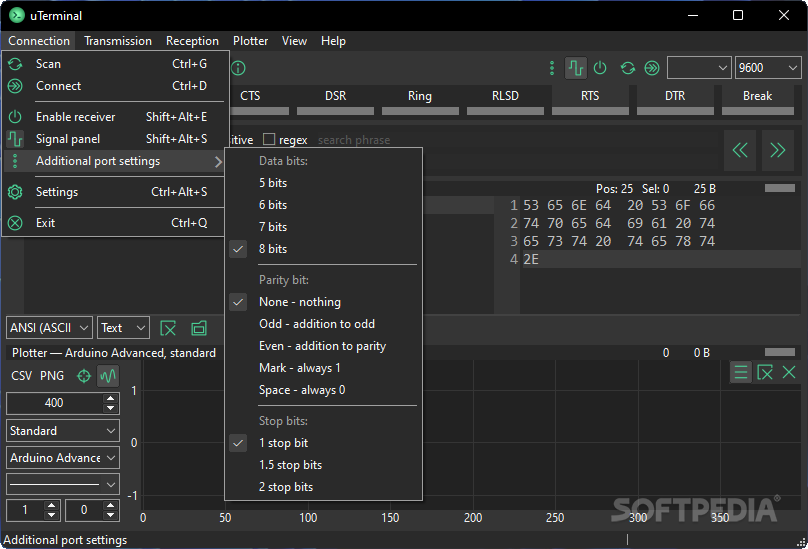The width and height of the screenshot is (808, 549).
Task: Select 5 bits data option
Action: click(x=324, y=183)
